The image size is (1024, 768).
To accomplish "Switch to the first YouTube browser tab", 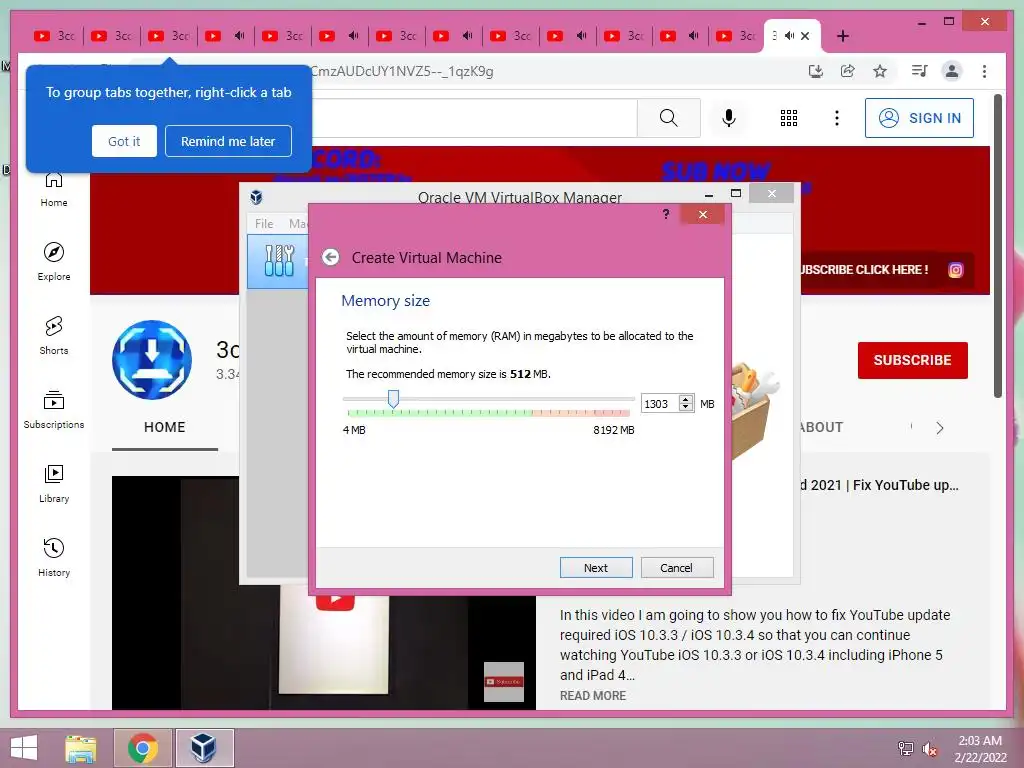I will click(55, 36).
